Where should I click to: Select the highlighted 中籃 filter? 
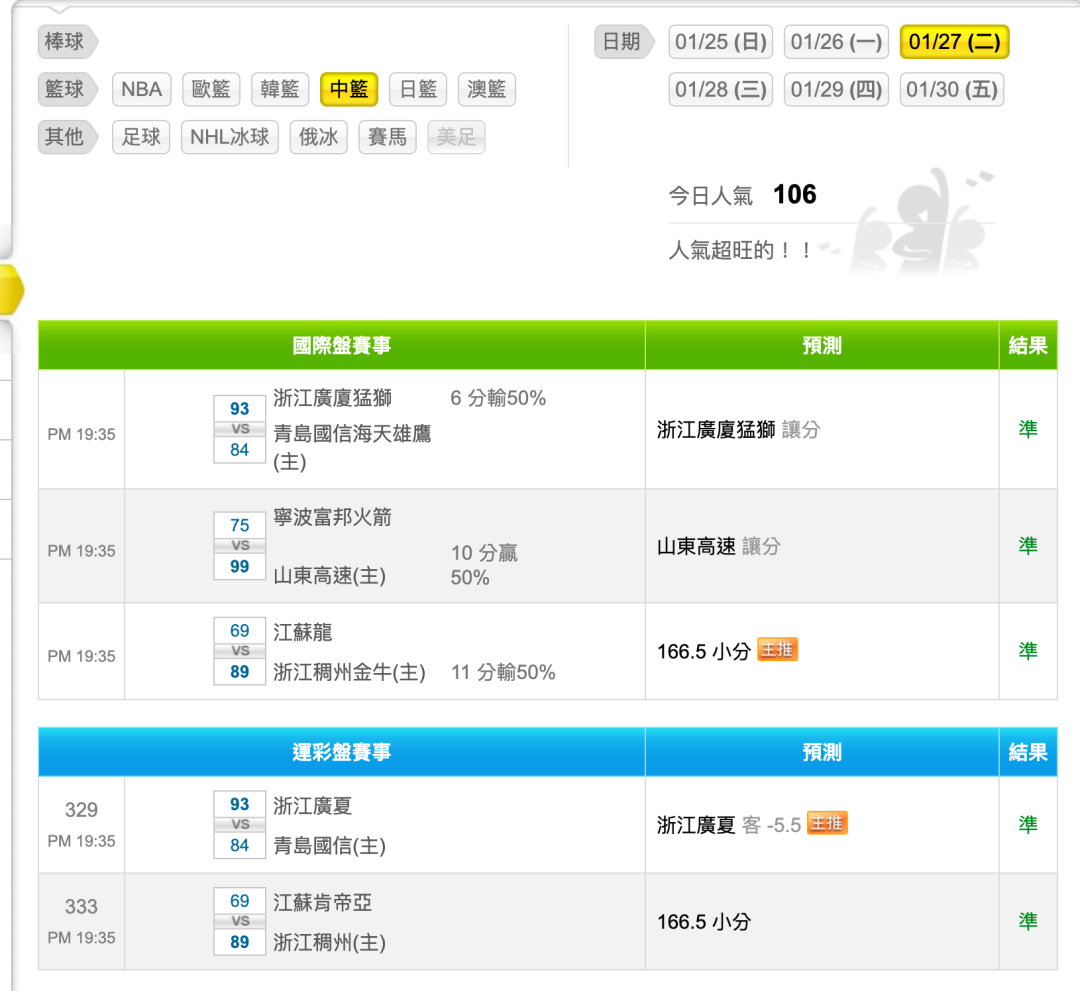pyautogui.click(x=349, y=90)
